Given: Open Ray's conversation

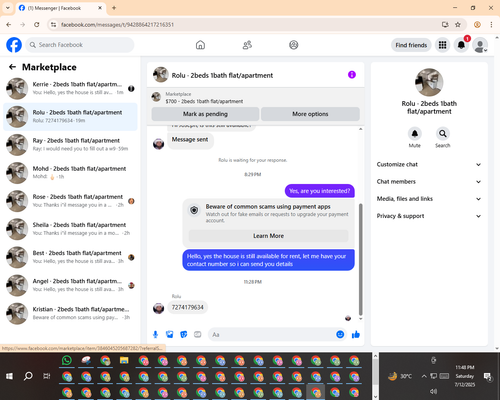Looking at the screenshot, I should (x=70, y=145).
